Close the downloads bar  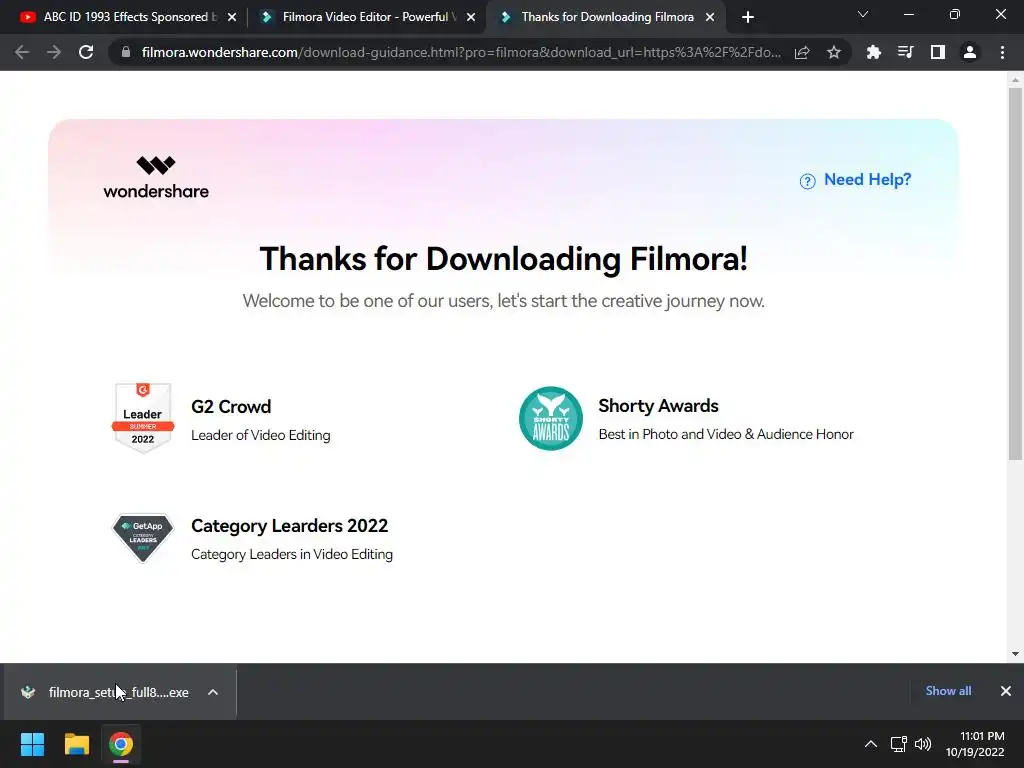(x=1006, y=691)
